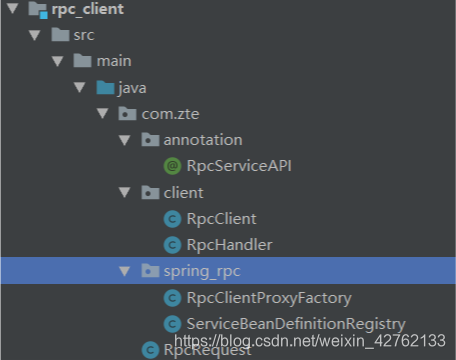This screenshot has height=360, width=456.
Task: Select the rpc_client module name
Action: click(88, 9)
